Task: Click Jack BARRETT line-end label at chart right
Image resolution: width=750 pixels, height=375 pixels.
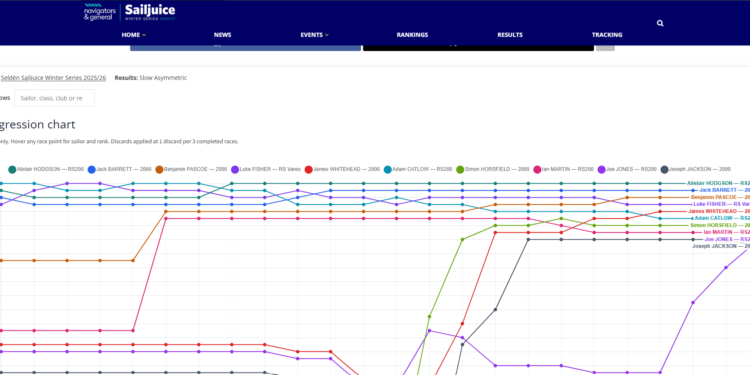Action: tap(724, 190)
